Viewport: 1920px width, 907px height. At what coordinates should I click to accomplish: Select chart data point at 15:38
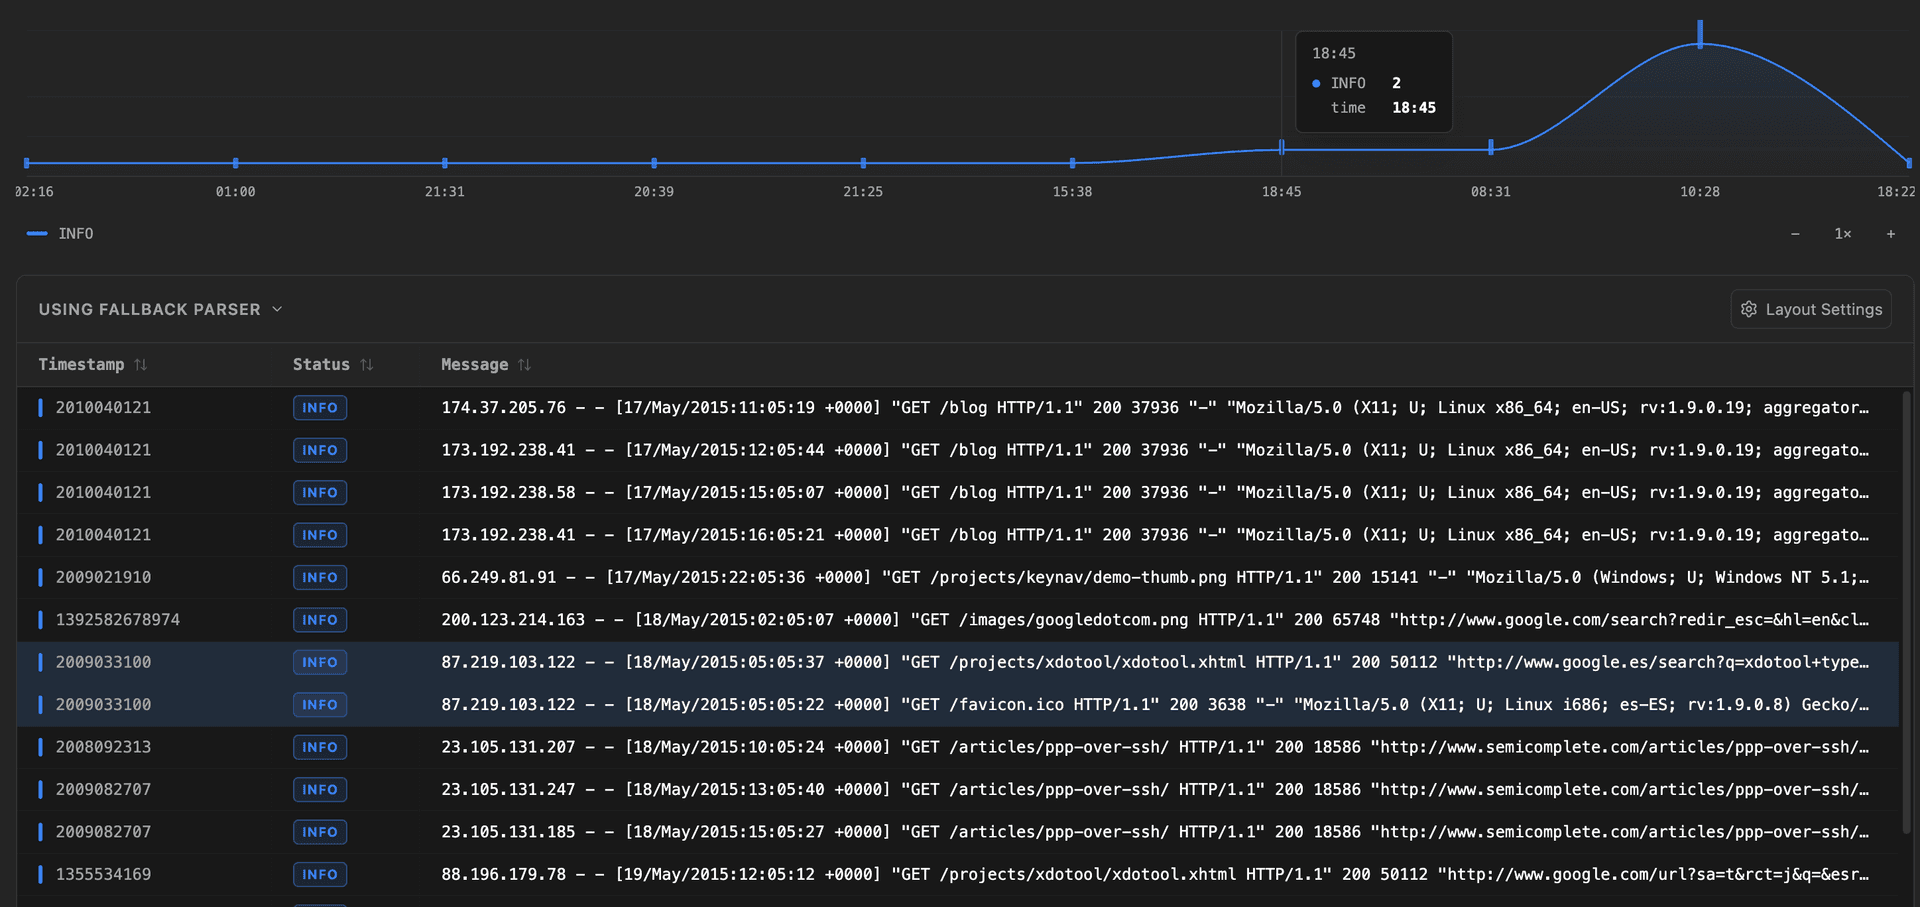(1072, 162)
